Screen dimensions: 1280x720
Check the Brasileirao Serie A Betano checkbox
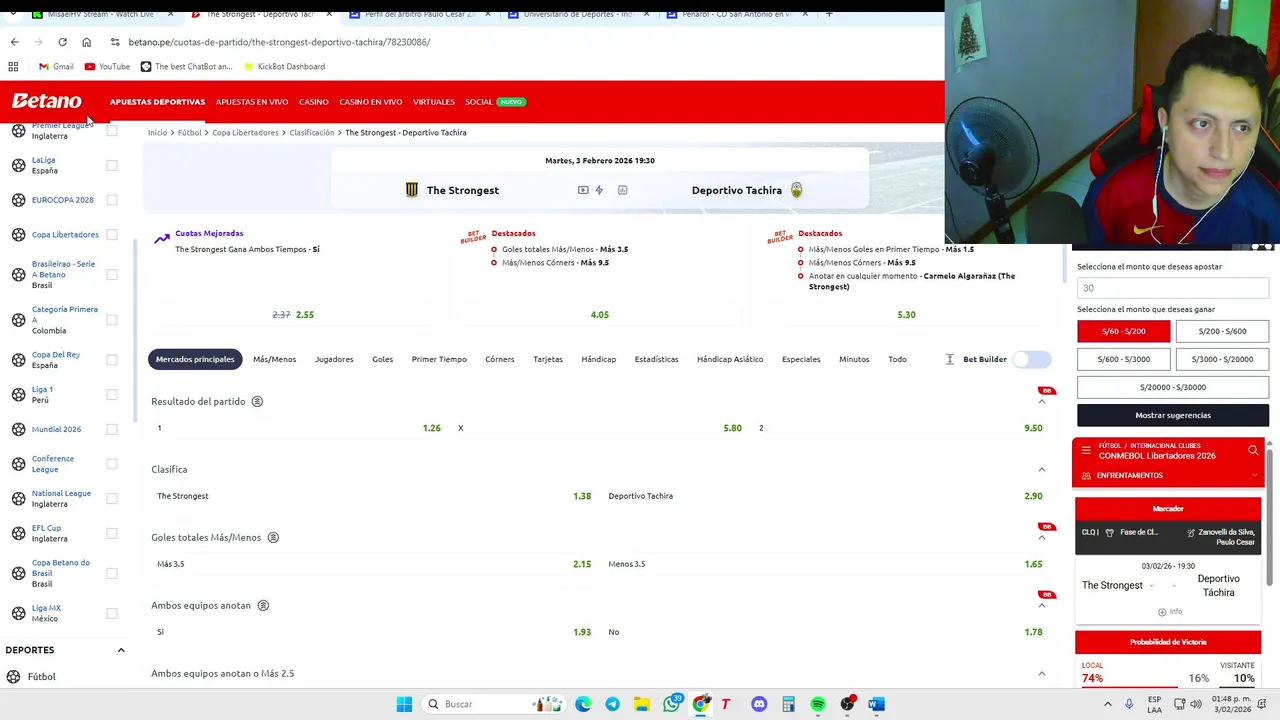(x=112, y=275)
